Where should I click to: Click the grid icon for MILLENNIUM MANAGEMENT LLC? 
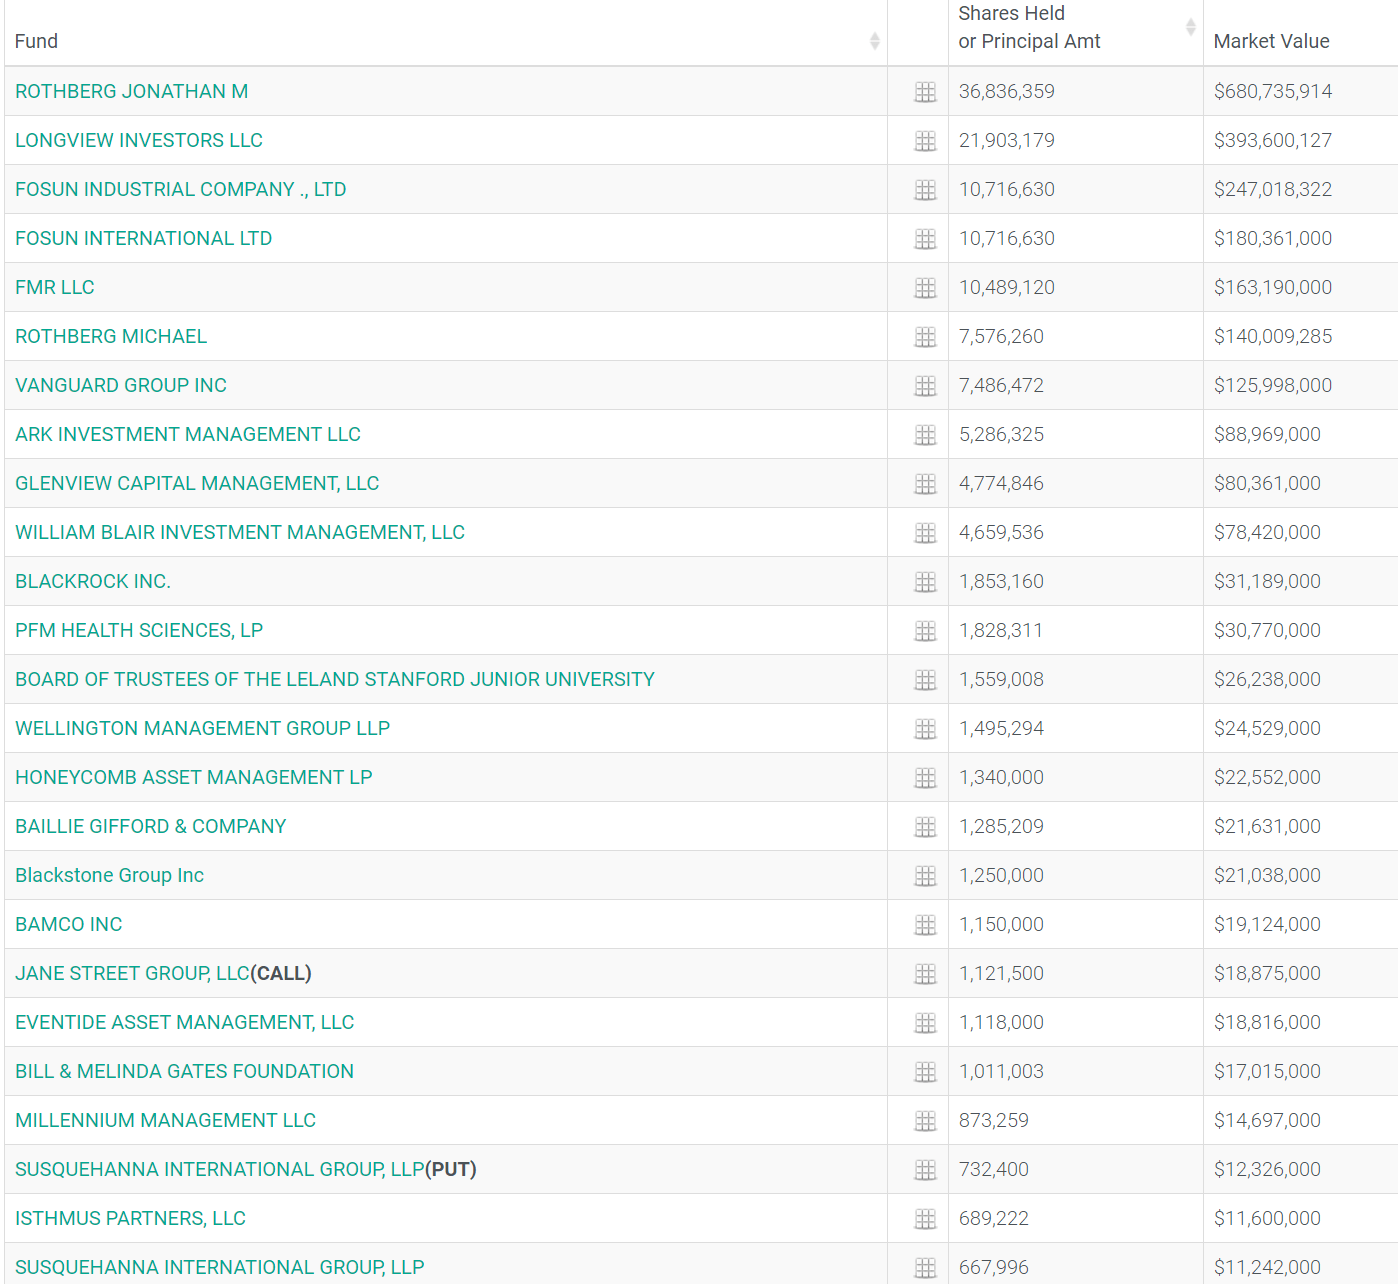[x=925, y=1121]
